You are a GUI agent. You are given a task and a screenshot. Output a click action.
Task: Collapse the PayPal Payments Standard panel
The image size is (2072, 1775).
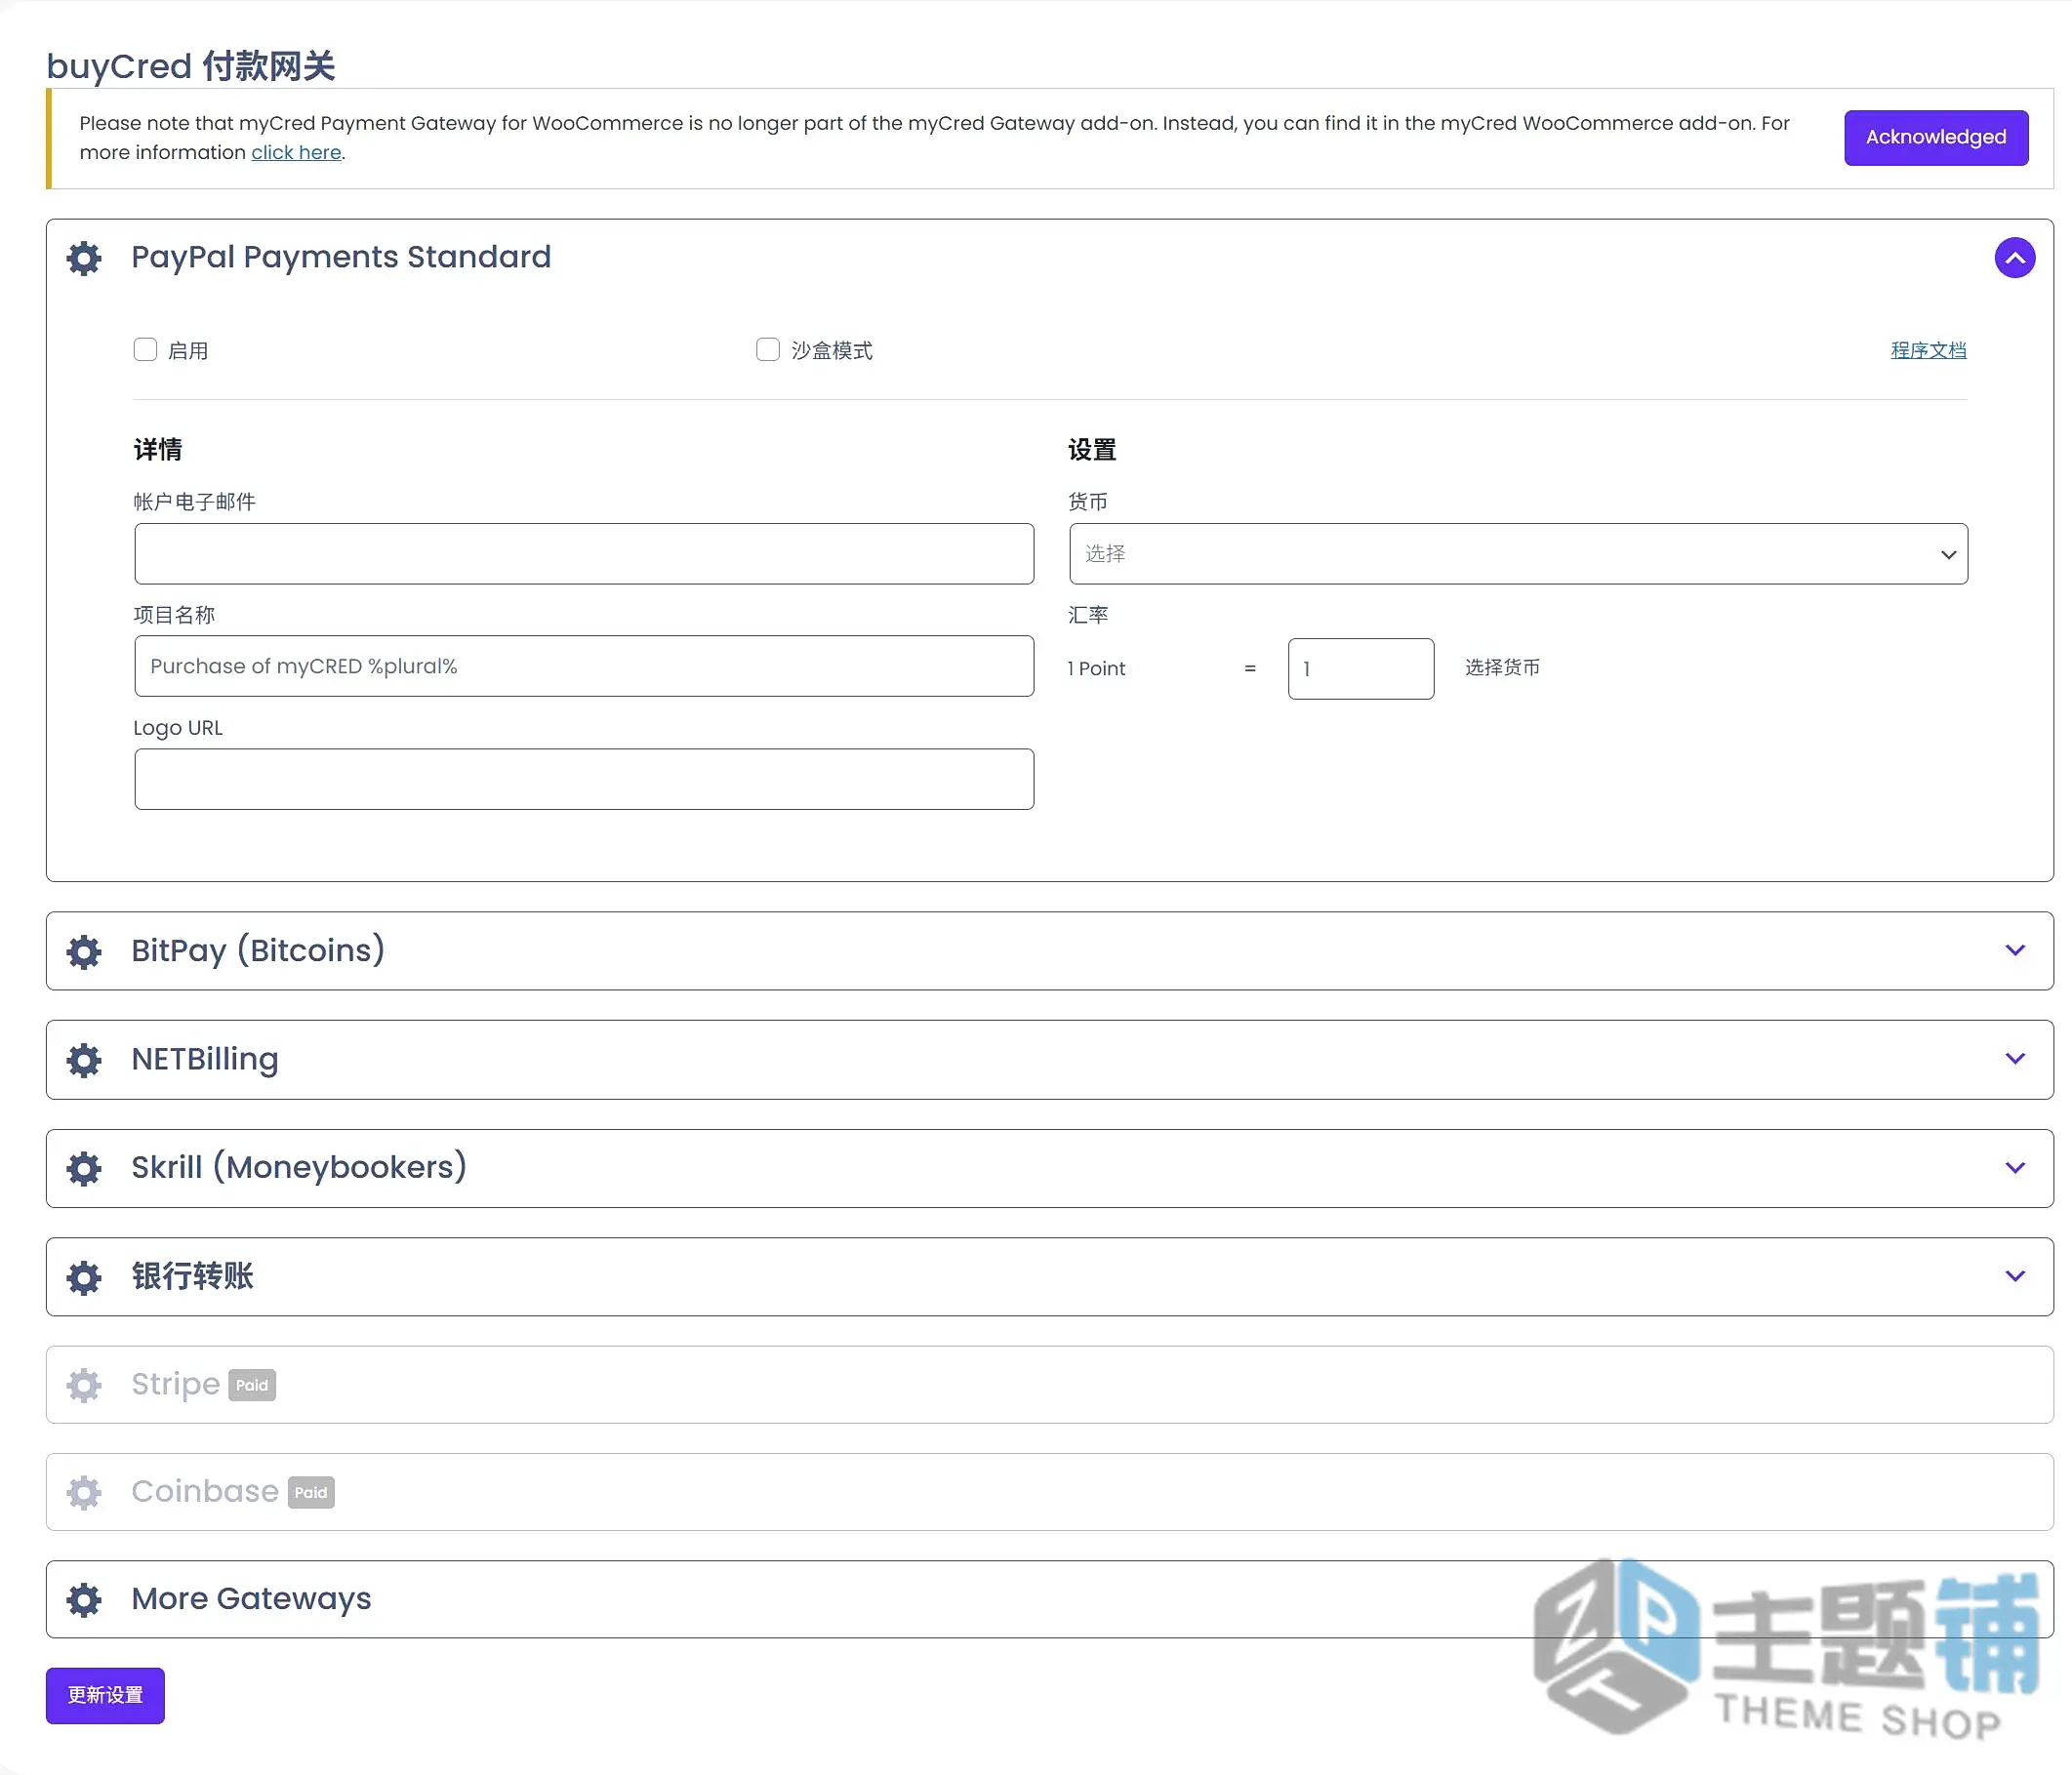(2014, 258)
